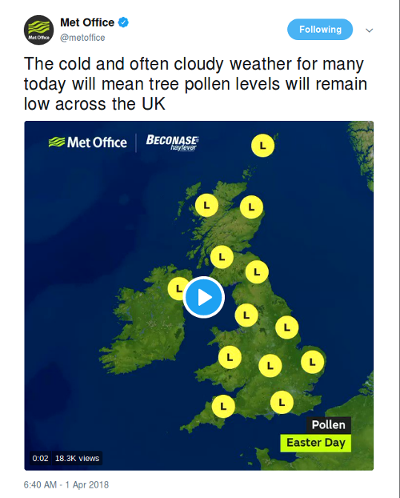Play the pollen forecast video
400x498 pixels.
(204, 297)
